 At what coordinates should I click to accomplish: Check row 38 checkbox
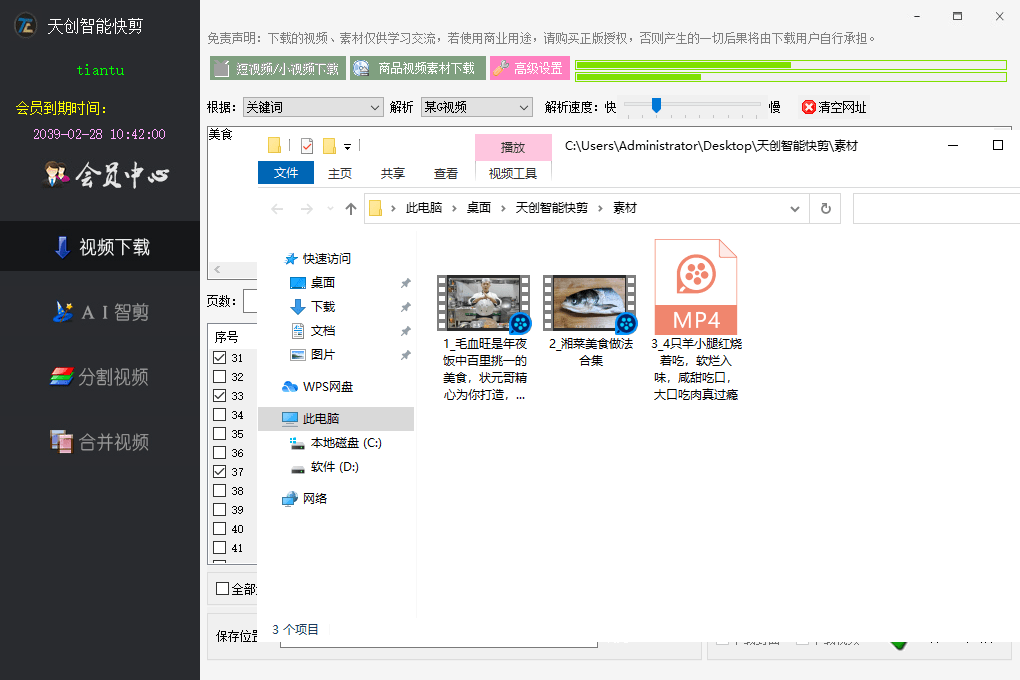pos(220,491)
